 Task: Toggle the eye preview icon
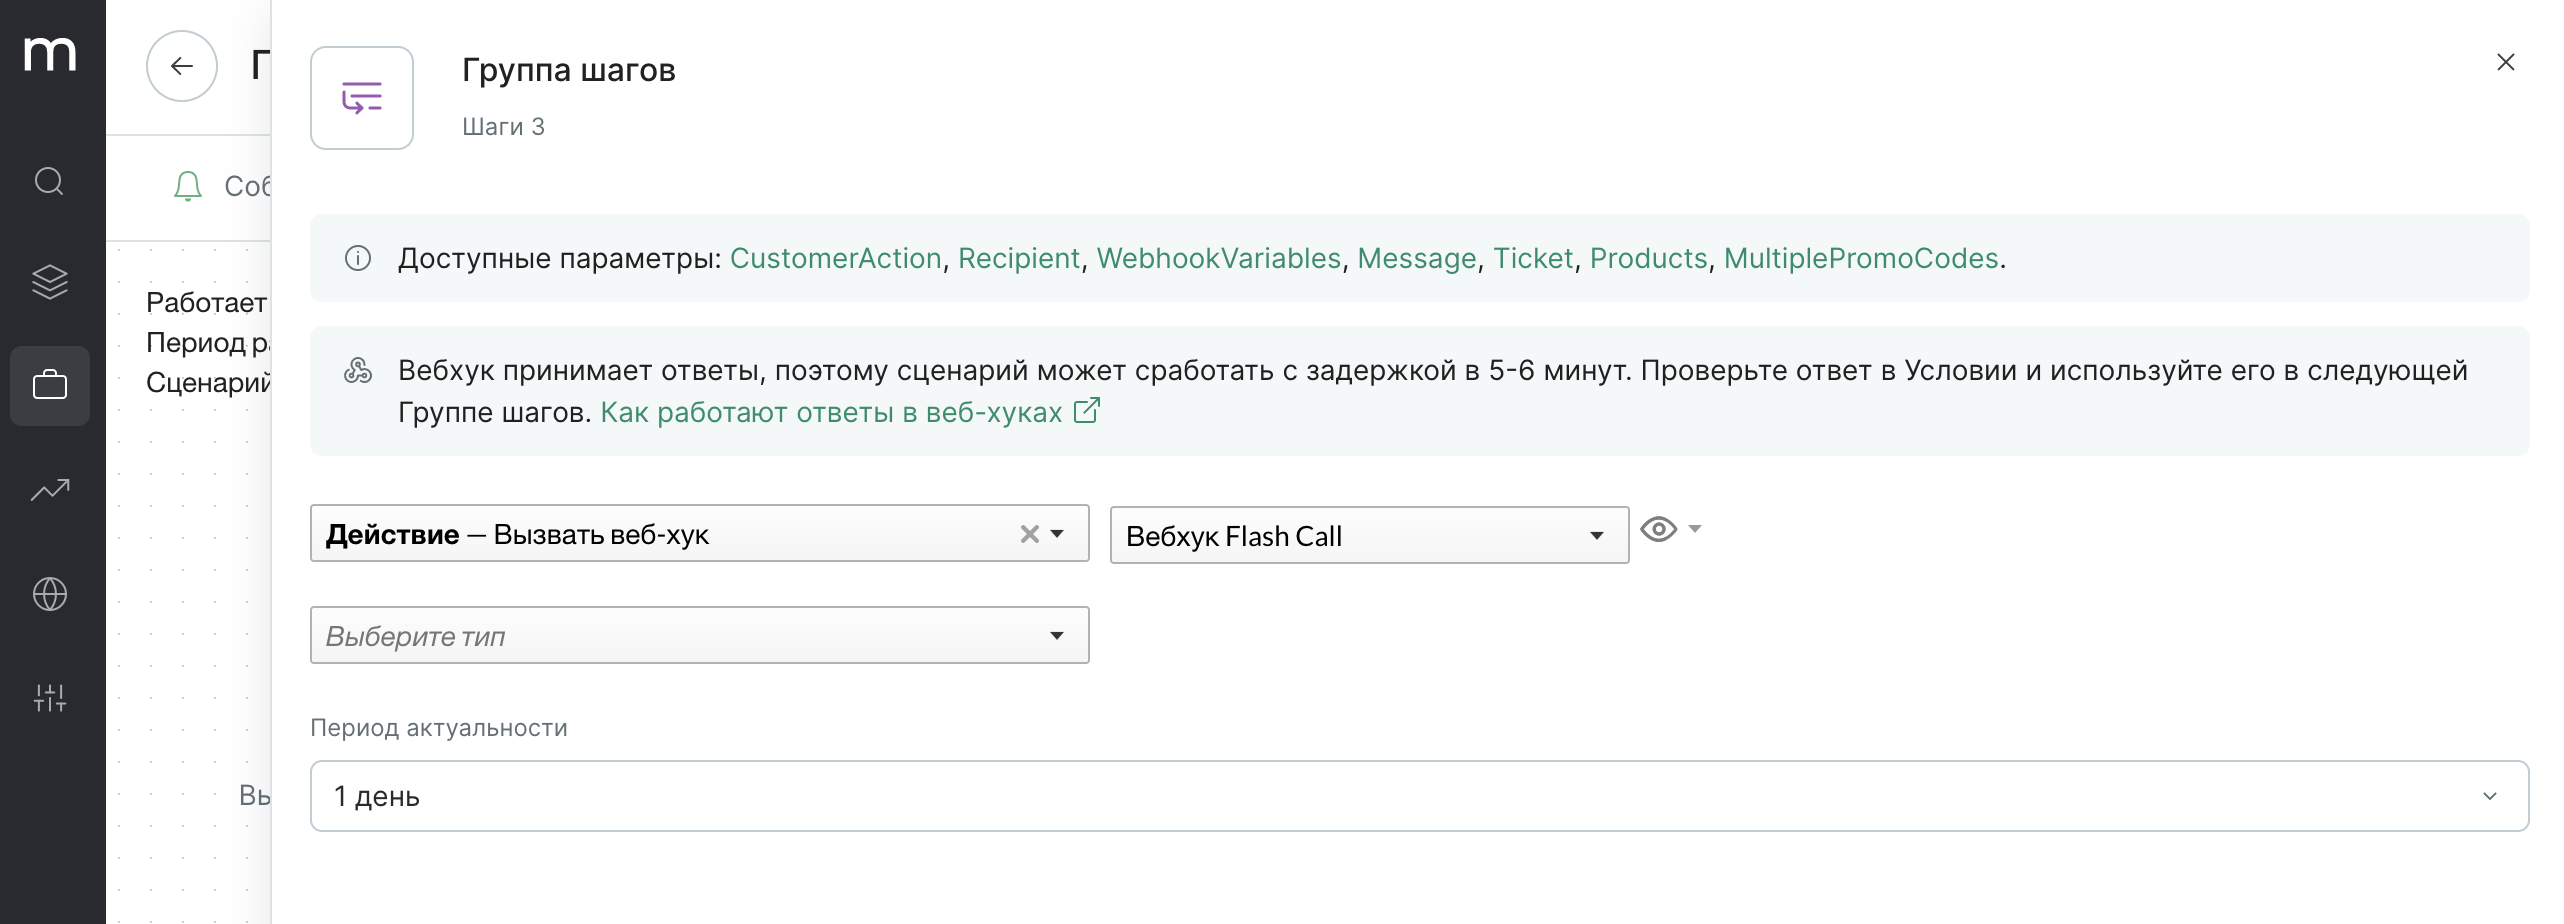click(x=1659, y=529)
